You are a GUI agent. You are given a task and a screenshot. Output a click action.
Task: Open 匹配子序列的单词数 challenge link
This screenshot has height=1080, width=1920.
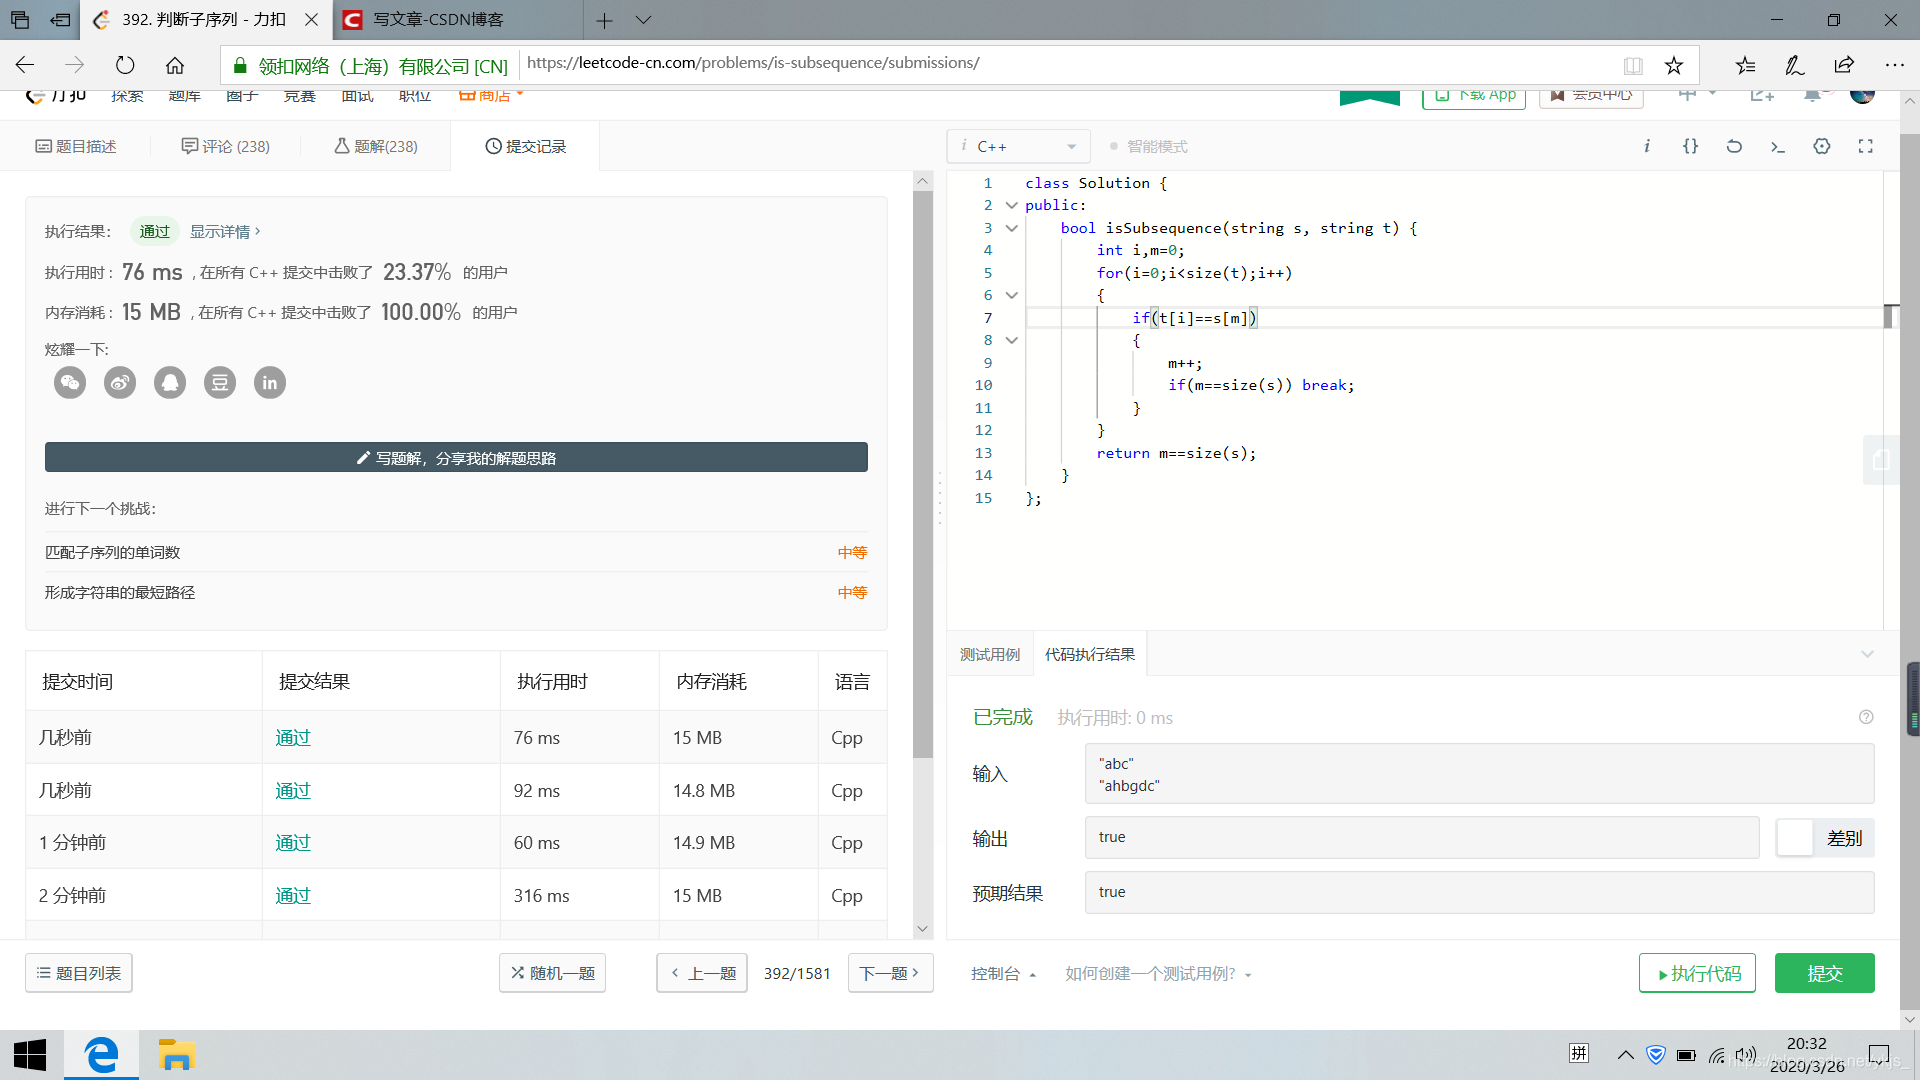pyautogui.click(x=112, y=552)
